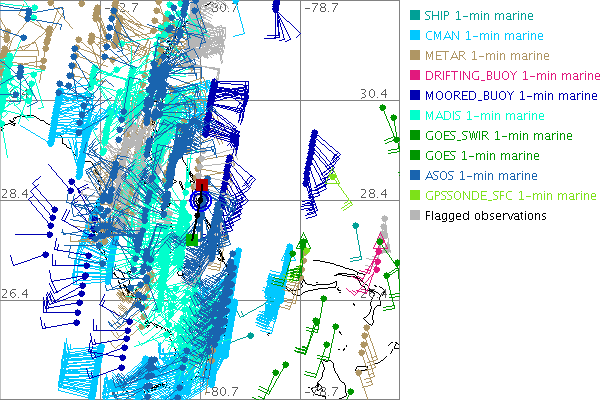This screenshot has width=600, height=400.
Task: Click the gray Flagged observations swatch
Action: coord(415,216)
